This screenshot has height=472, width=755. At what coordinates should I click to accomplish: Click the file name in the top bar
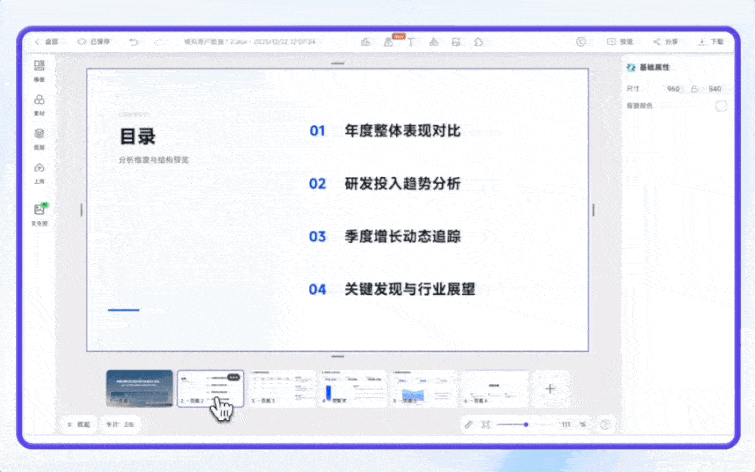249,42
